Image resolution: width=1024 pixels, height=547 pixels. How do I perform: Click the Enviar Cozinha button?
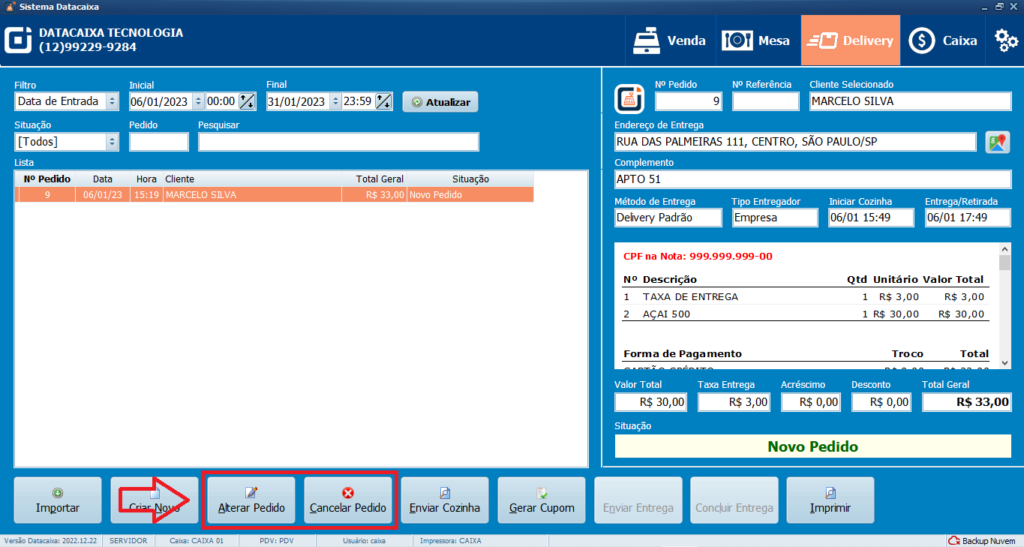tap(445, 500)
